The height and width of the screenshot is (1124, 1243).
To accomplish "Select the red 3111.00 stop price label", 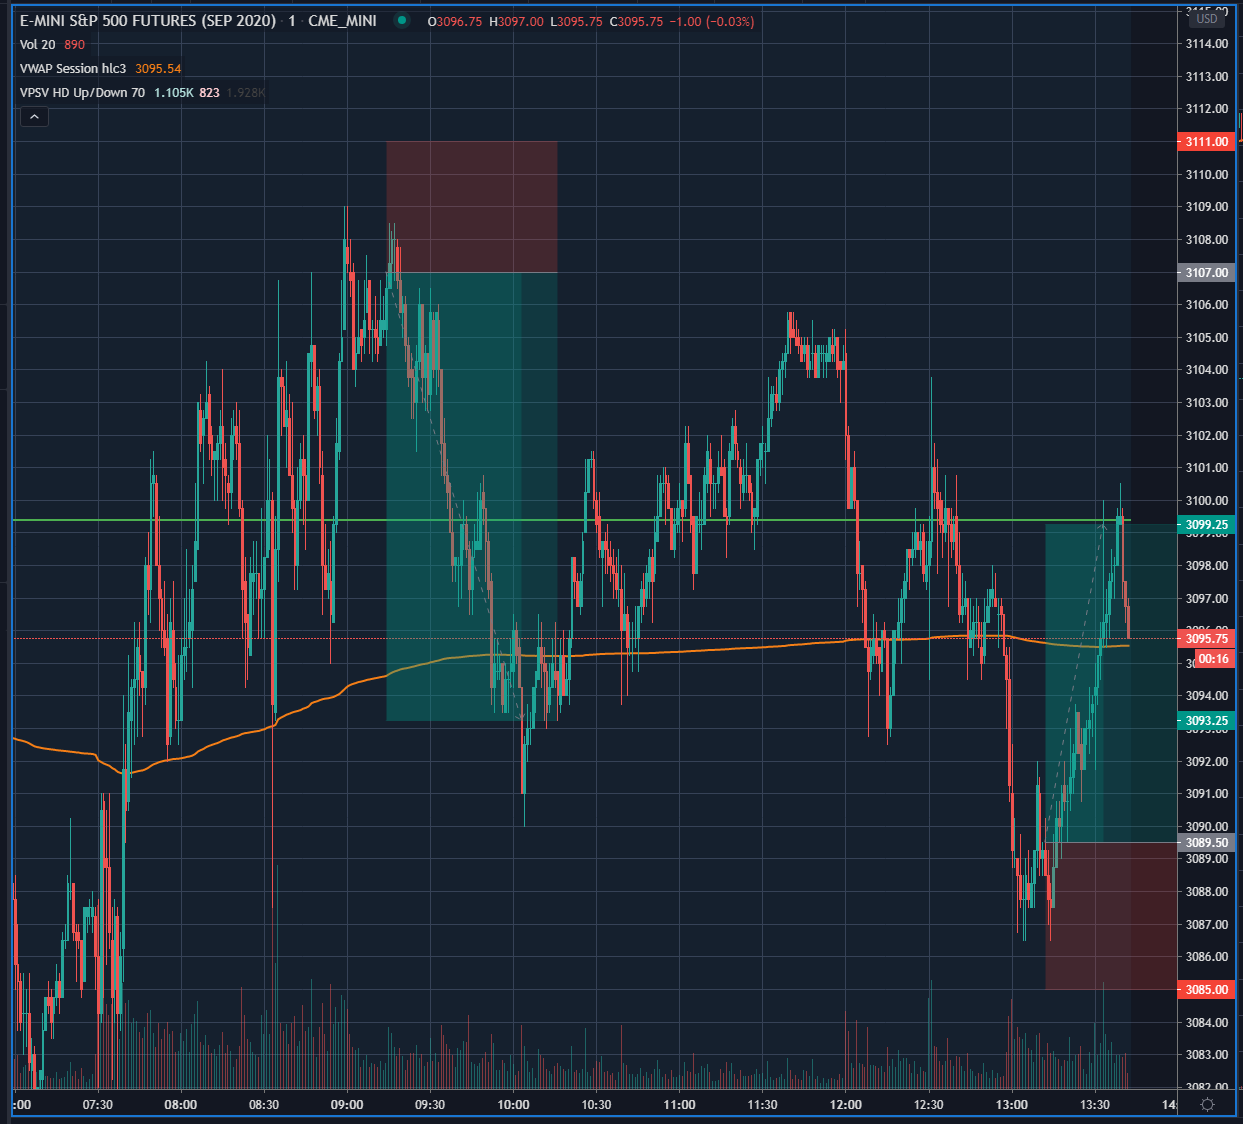I will (x=1207, y=142).
